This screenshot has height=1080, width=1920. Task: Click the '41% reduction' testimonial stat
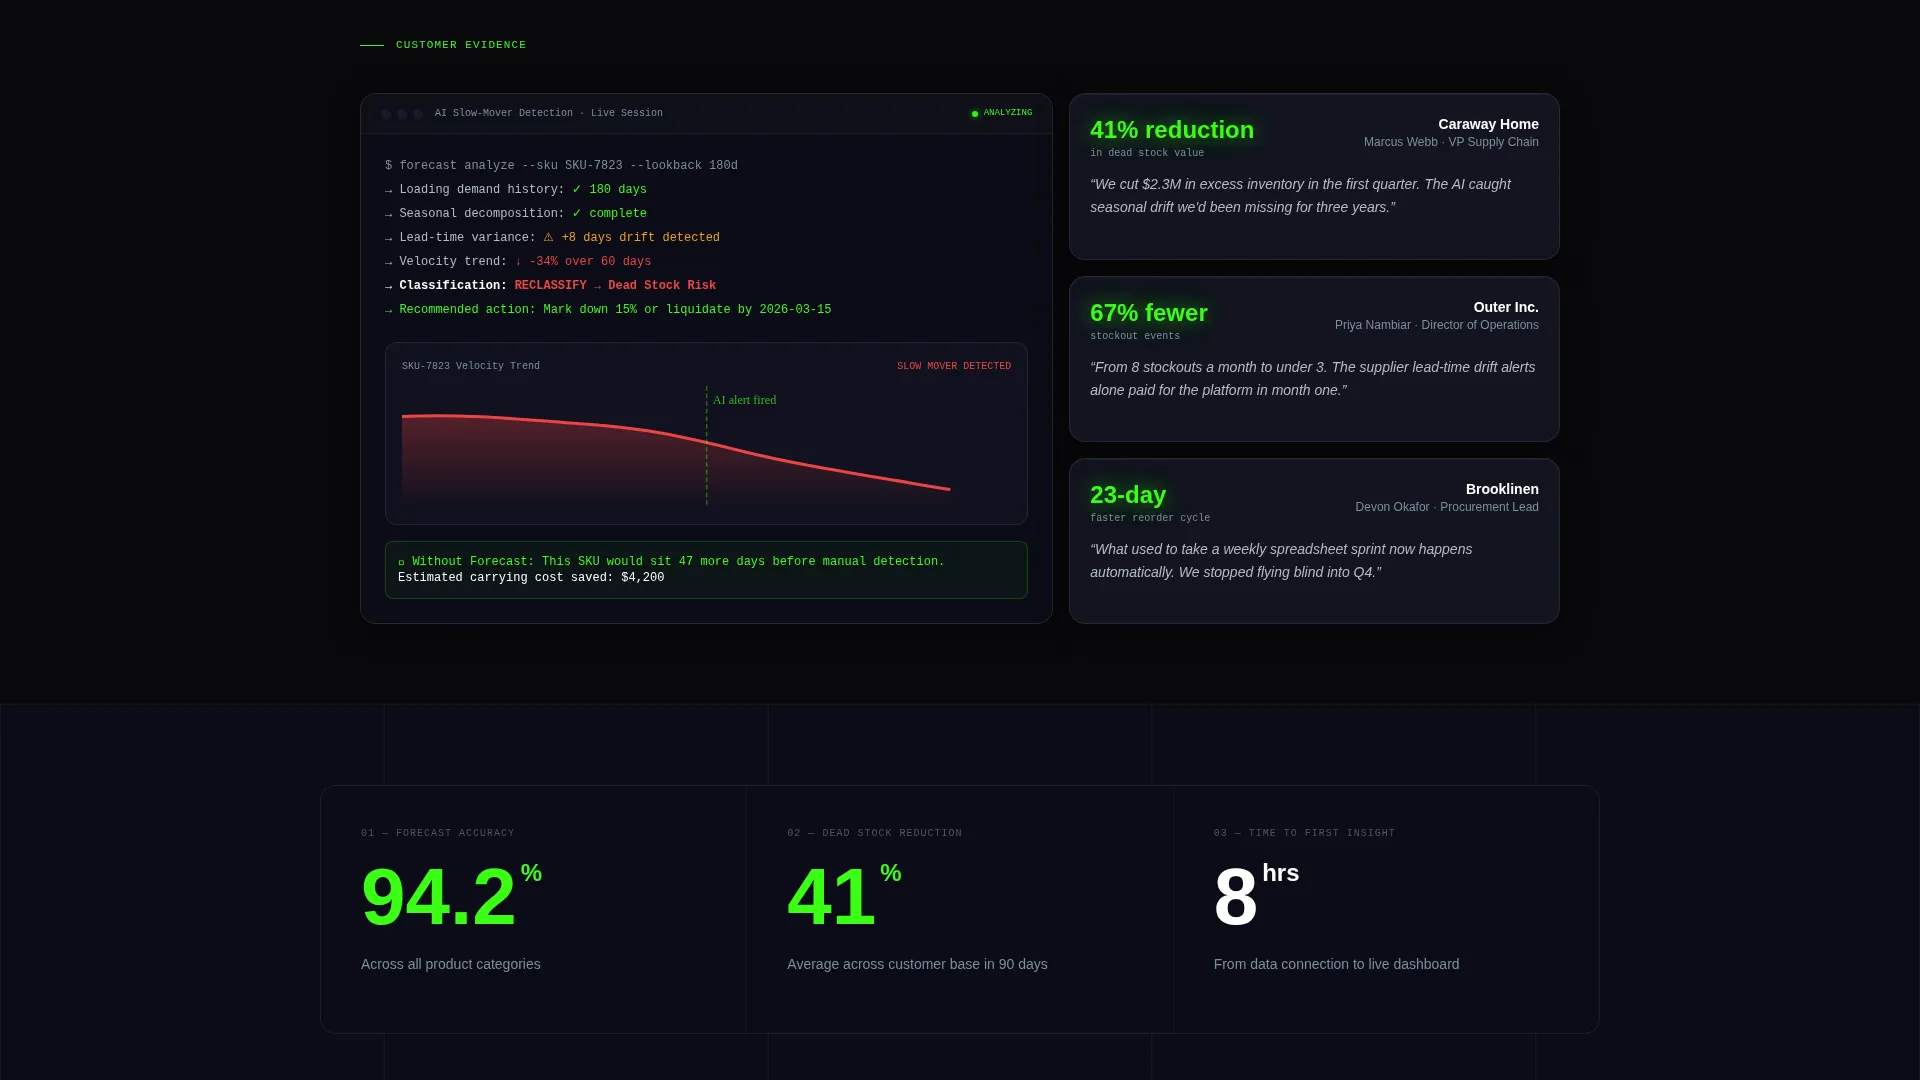pos(1172,130)
